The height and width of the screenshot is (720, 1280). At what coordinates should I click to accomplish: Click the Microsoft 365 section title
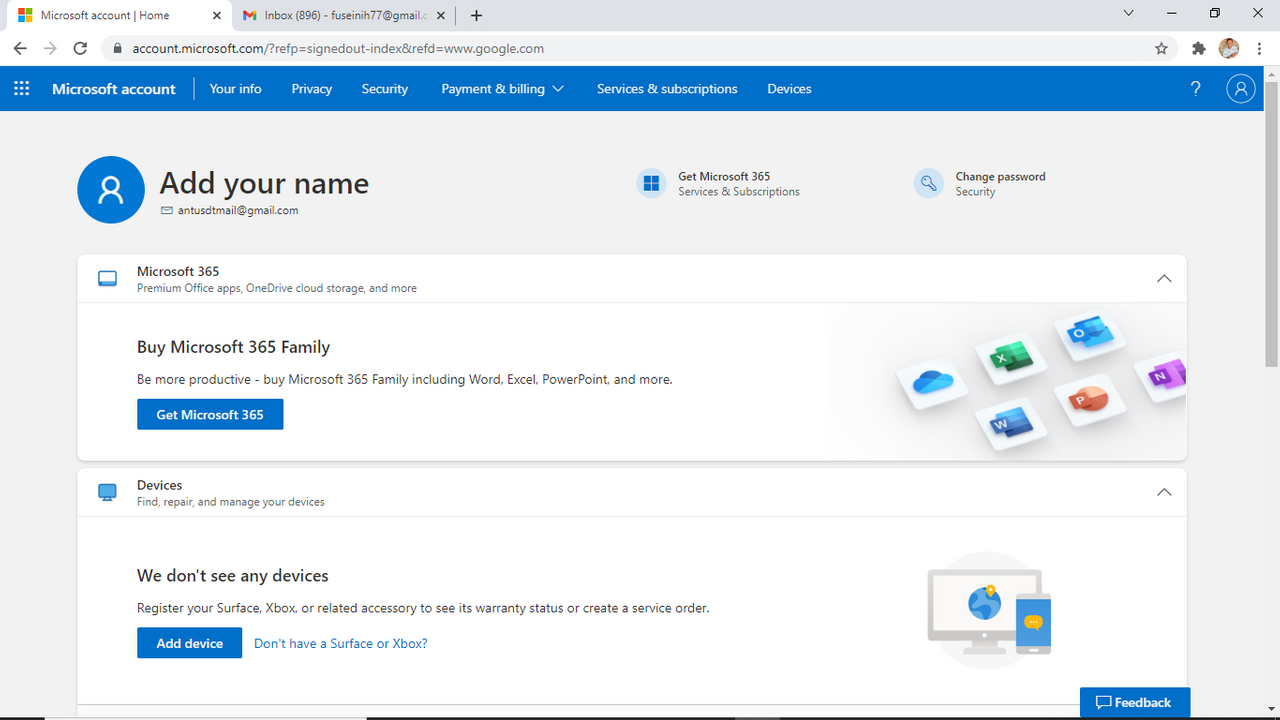click(x=178, y=271)
